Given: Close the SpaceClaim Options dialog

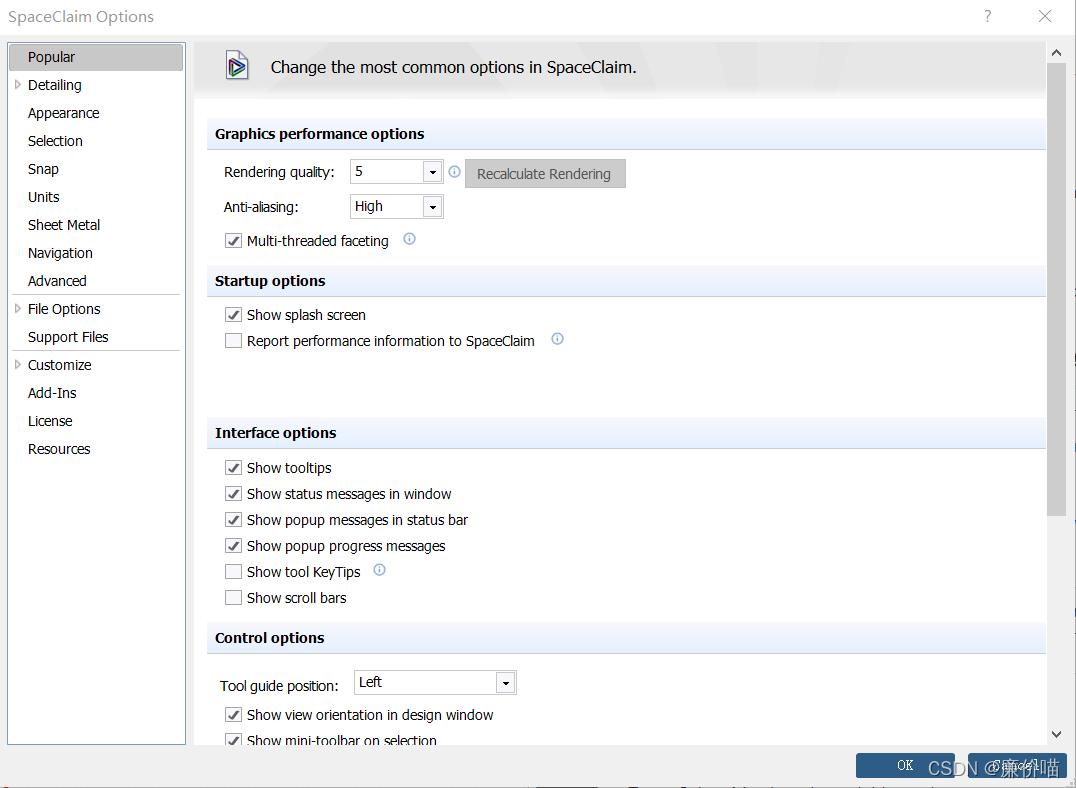Looking at the screenshot, I should click(x=1044, y=16).
